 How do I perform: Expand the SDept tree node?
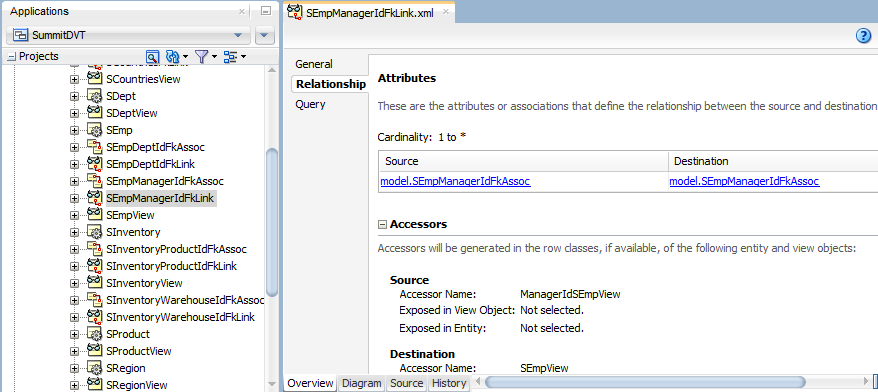[x=74, y=96]
